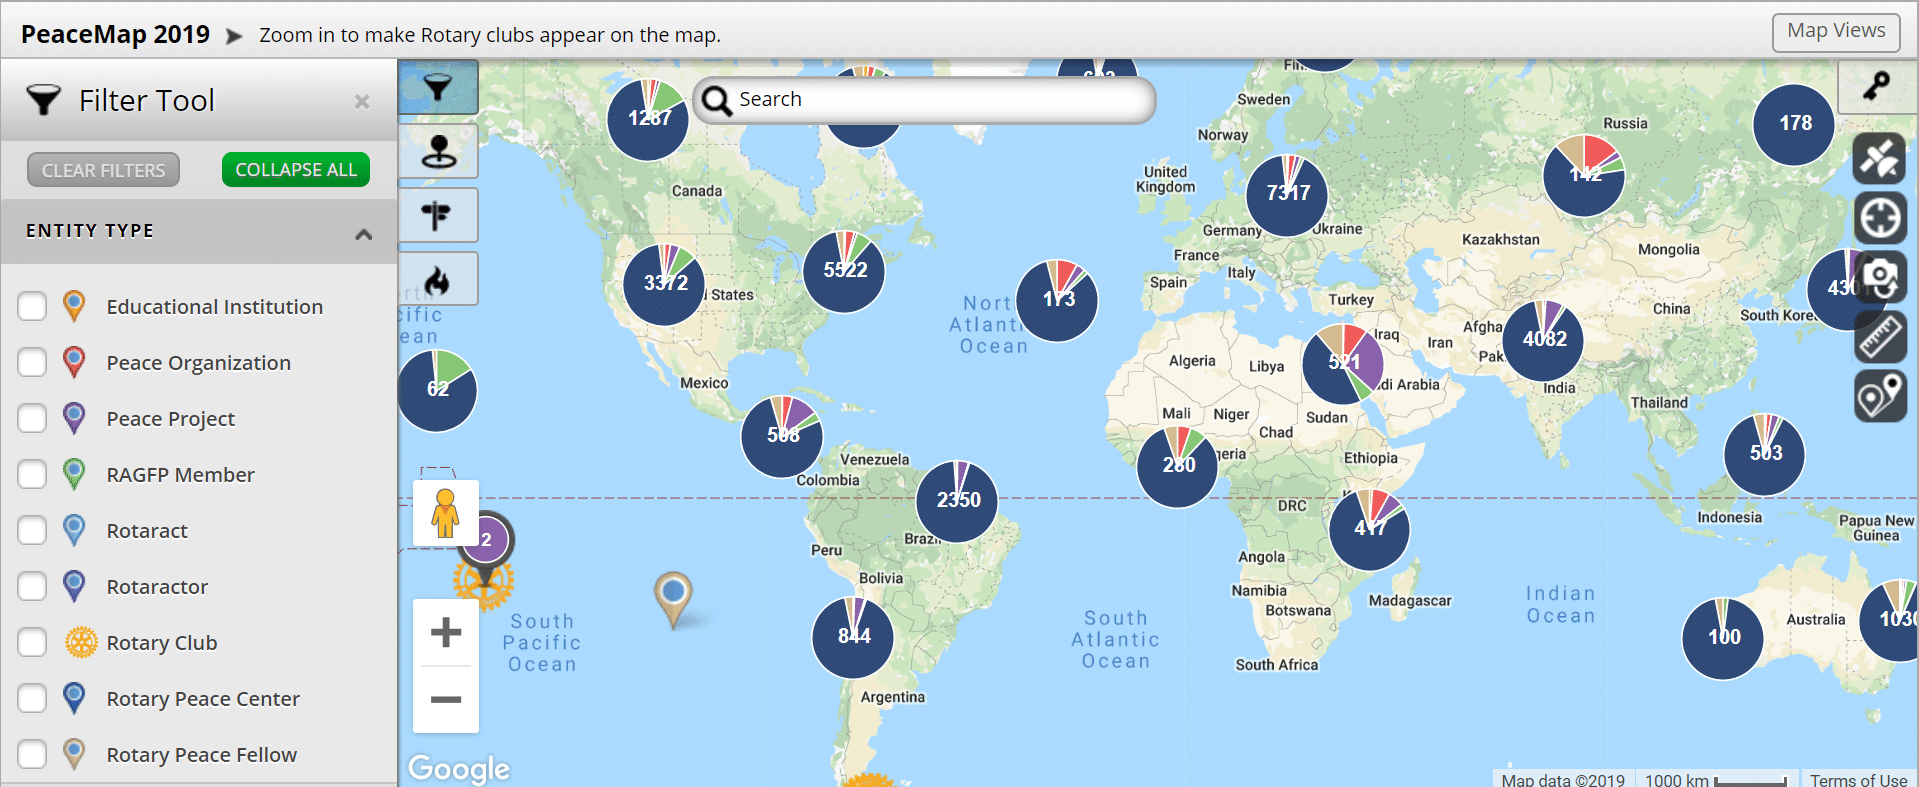1919x787 pixels.
Task: Collapse the Entity Type section chevron
Action: point(364,233)
